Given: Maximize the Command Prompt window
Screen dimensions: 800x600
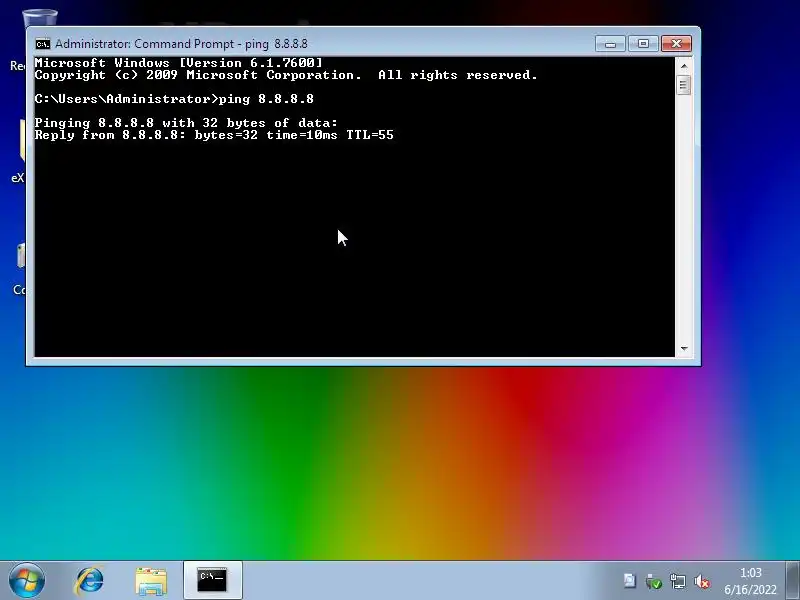Looking at the screenshot, I should pyautogui.click(x=643, y=44).
